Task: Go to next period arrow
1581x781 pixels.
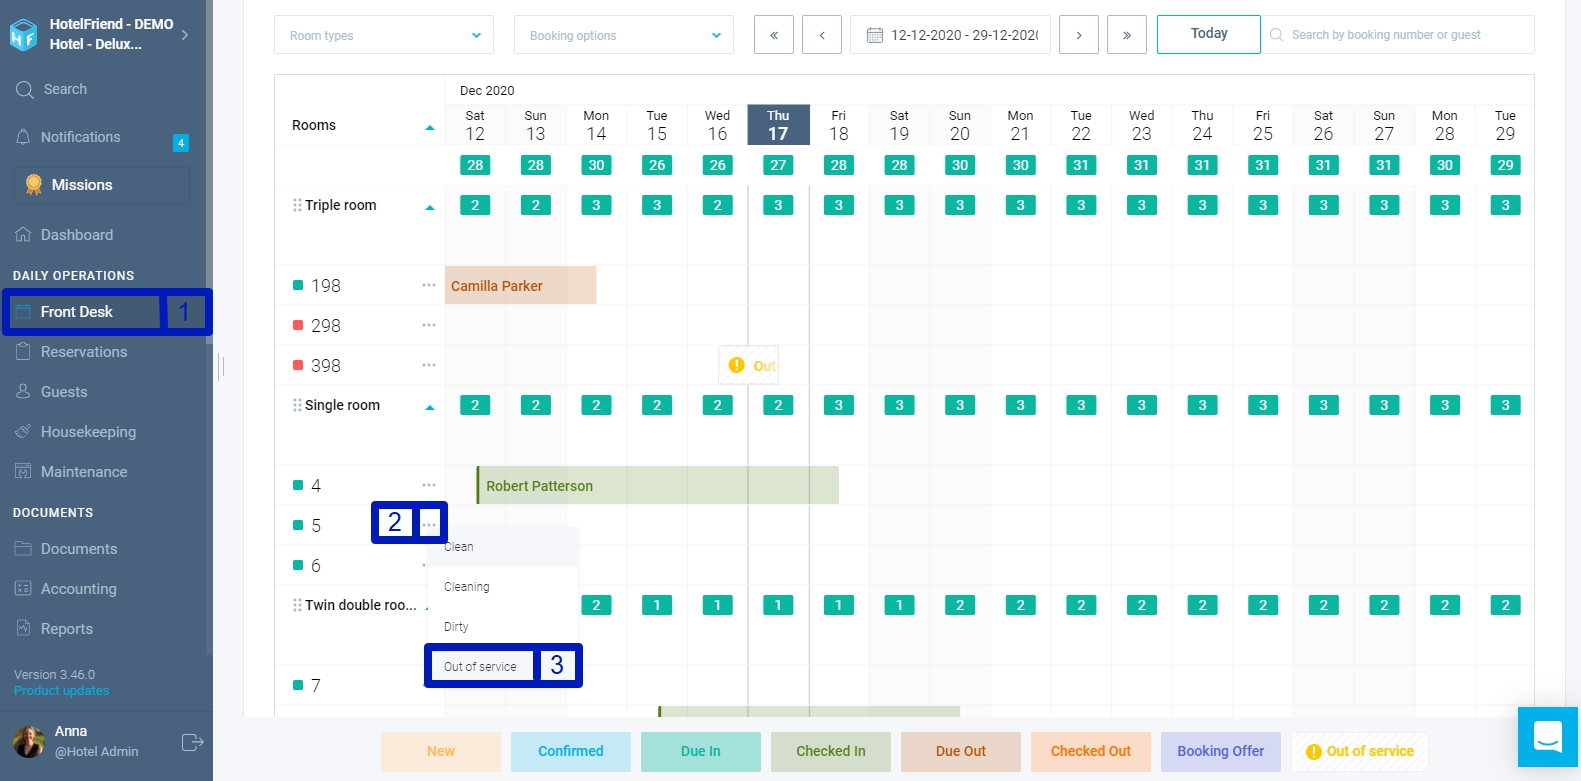Action: point(1079,35)
